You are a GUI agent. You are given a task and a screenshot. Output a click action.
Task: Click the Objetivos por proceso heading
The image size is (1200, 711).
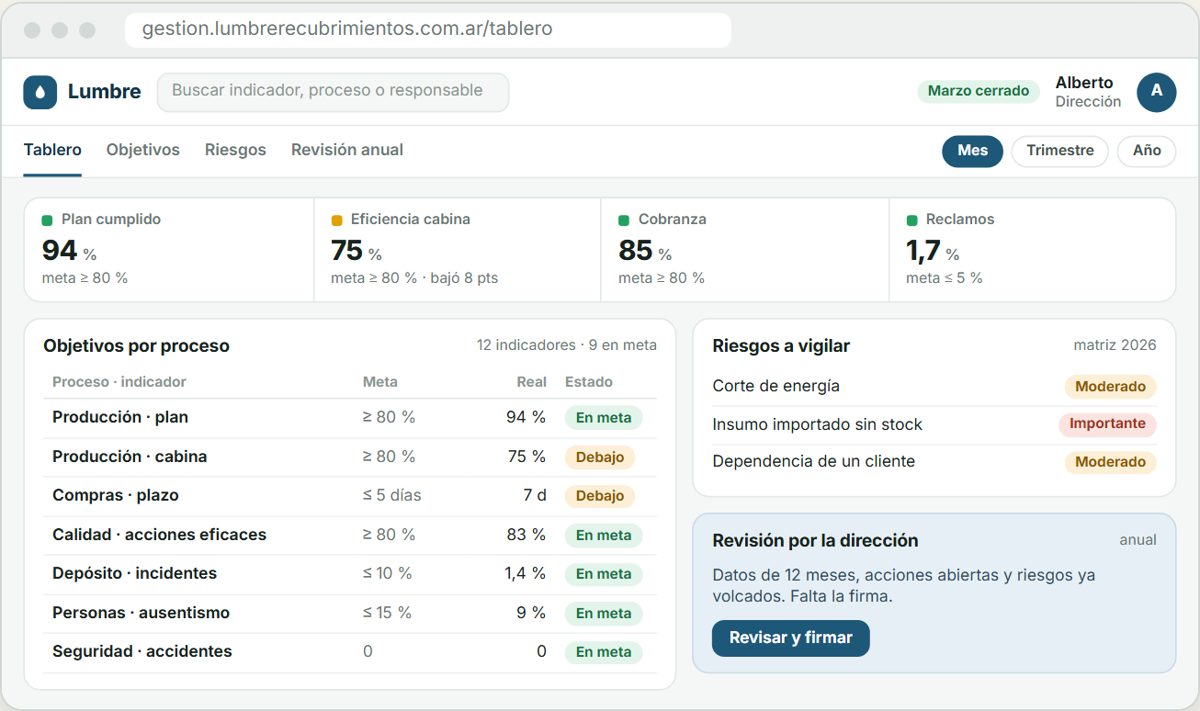[x=136, y=346]
